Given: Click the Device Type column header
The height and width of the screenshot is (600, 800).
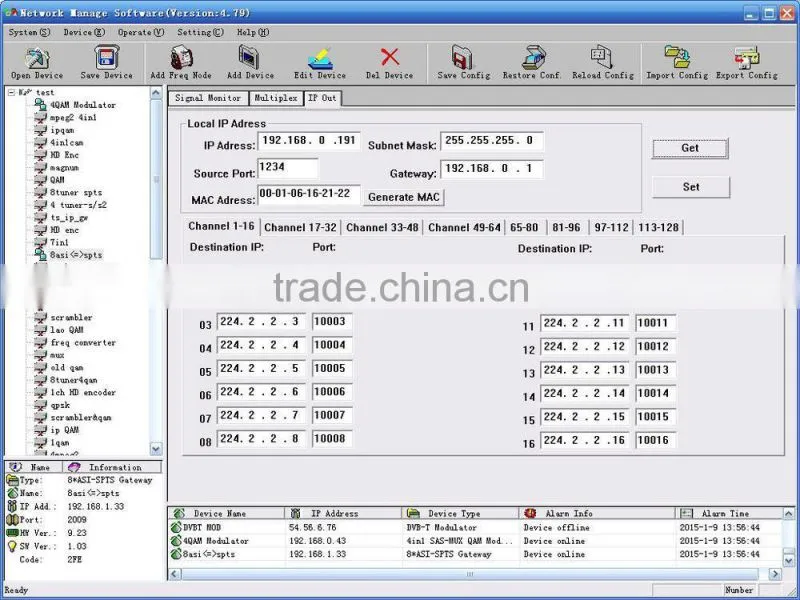Looking at the screenshot, I should point(460,513).
